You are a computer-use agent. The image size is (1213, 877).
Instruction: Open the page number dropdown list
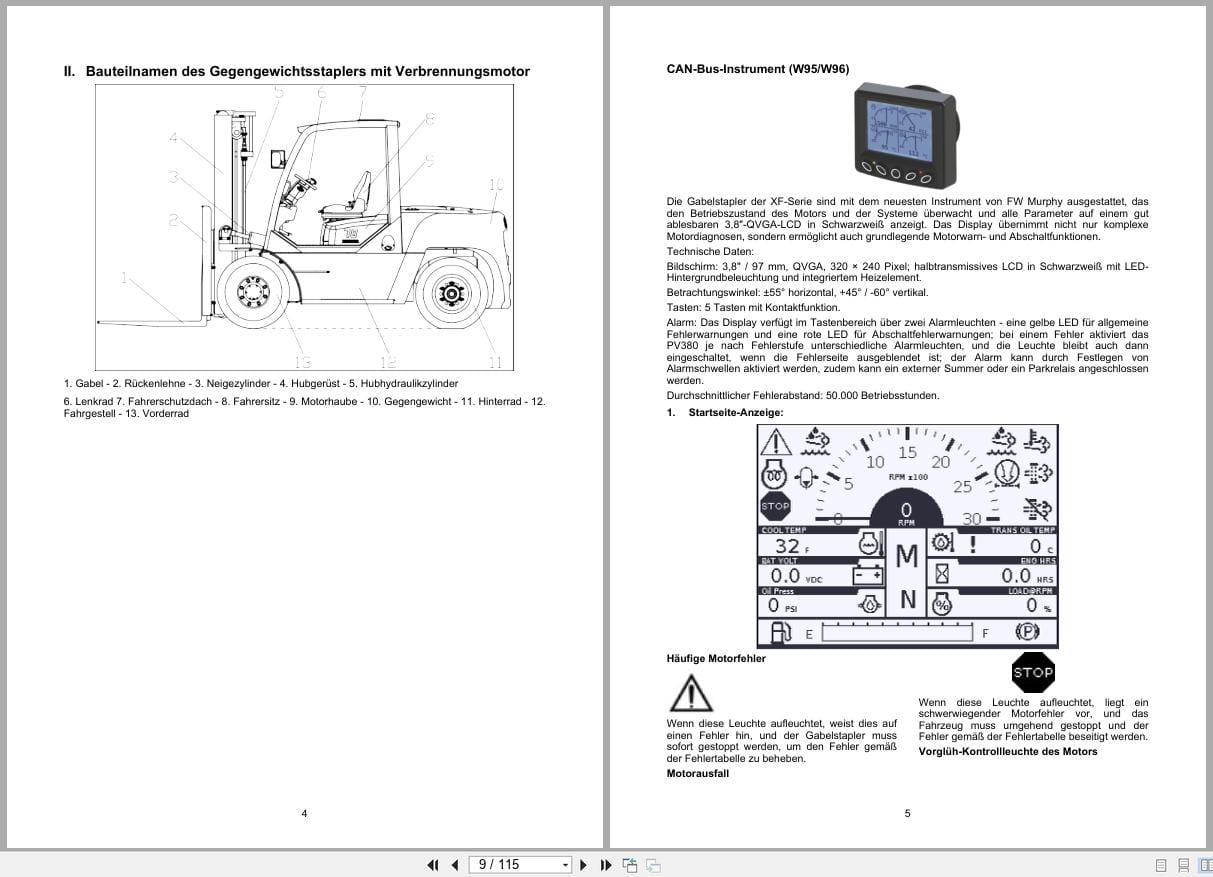point(565,864)
